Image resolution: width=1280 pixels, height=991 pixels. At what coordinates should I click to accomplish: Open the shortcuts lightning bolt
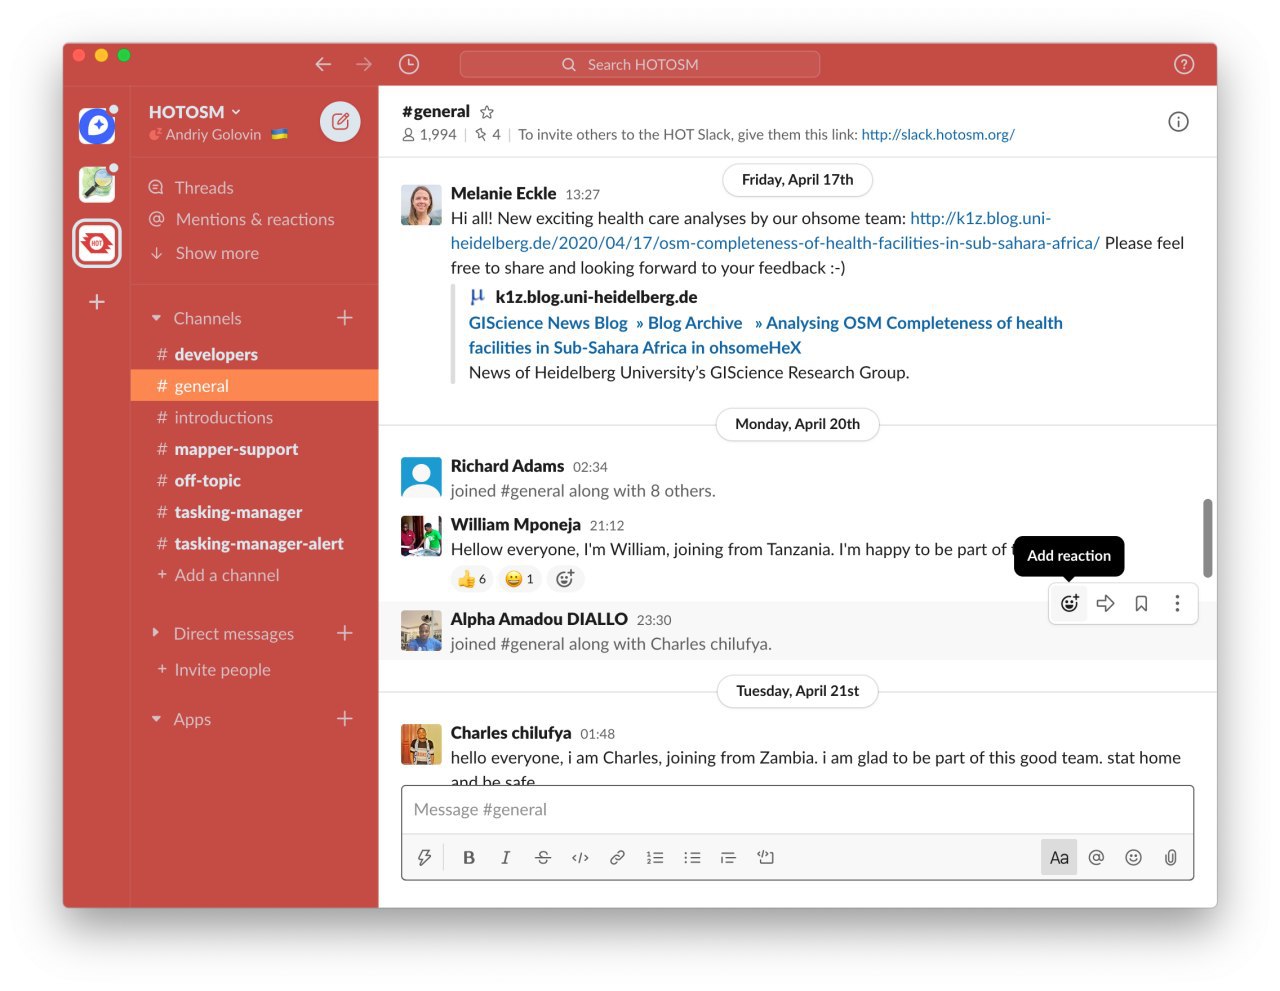[424, 857]
